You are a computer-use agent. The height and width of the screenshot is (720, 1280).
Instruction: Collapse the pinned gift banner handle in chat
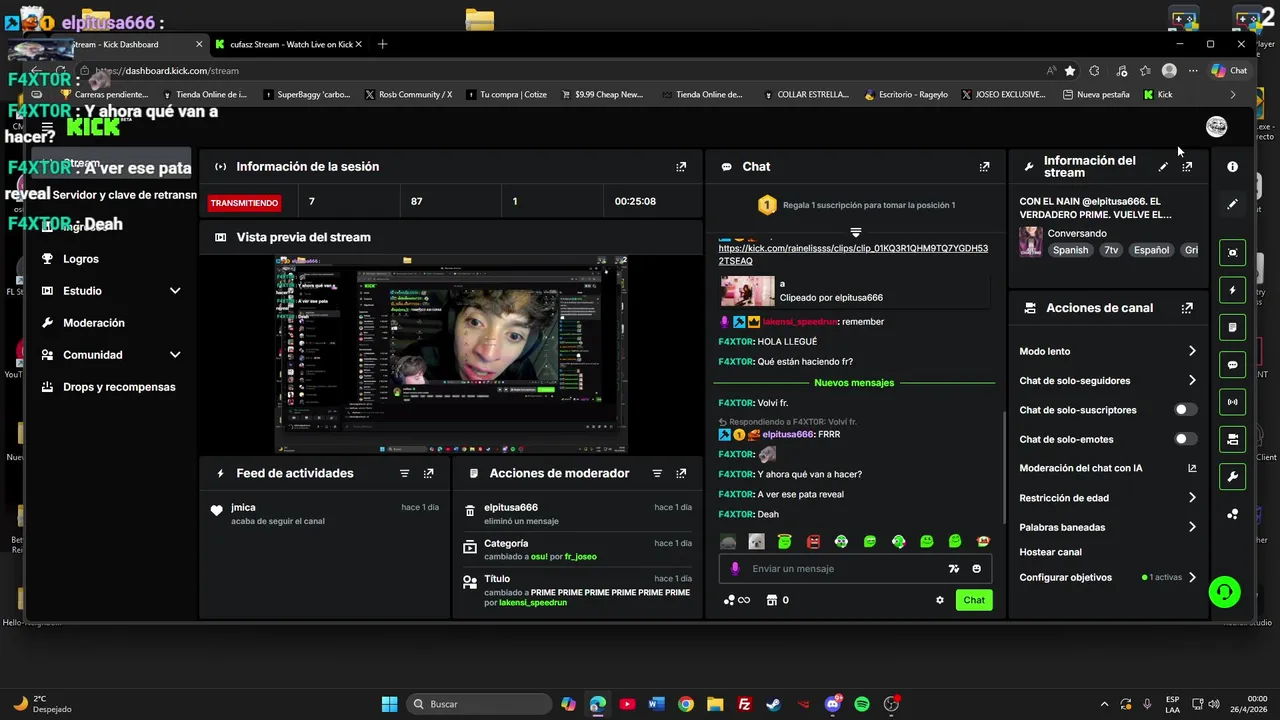pyautogui.click(x=855, y=232)
